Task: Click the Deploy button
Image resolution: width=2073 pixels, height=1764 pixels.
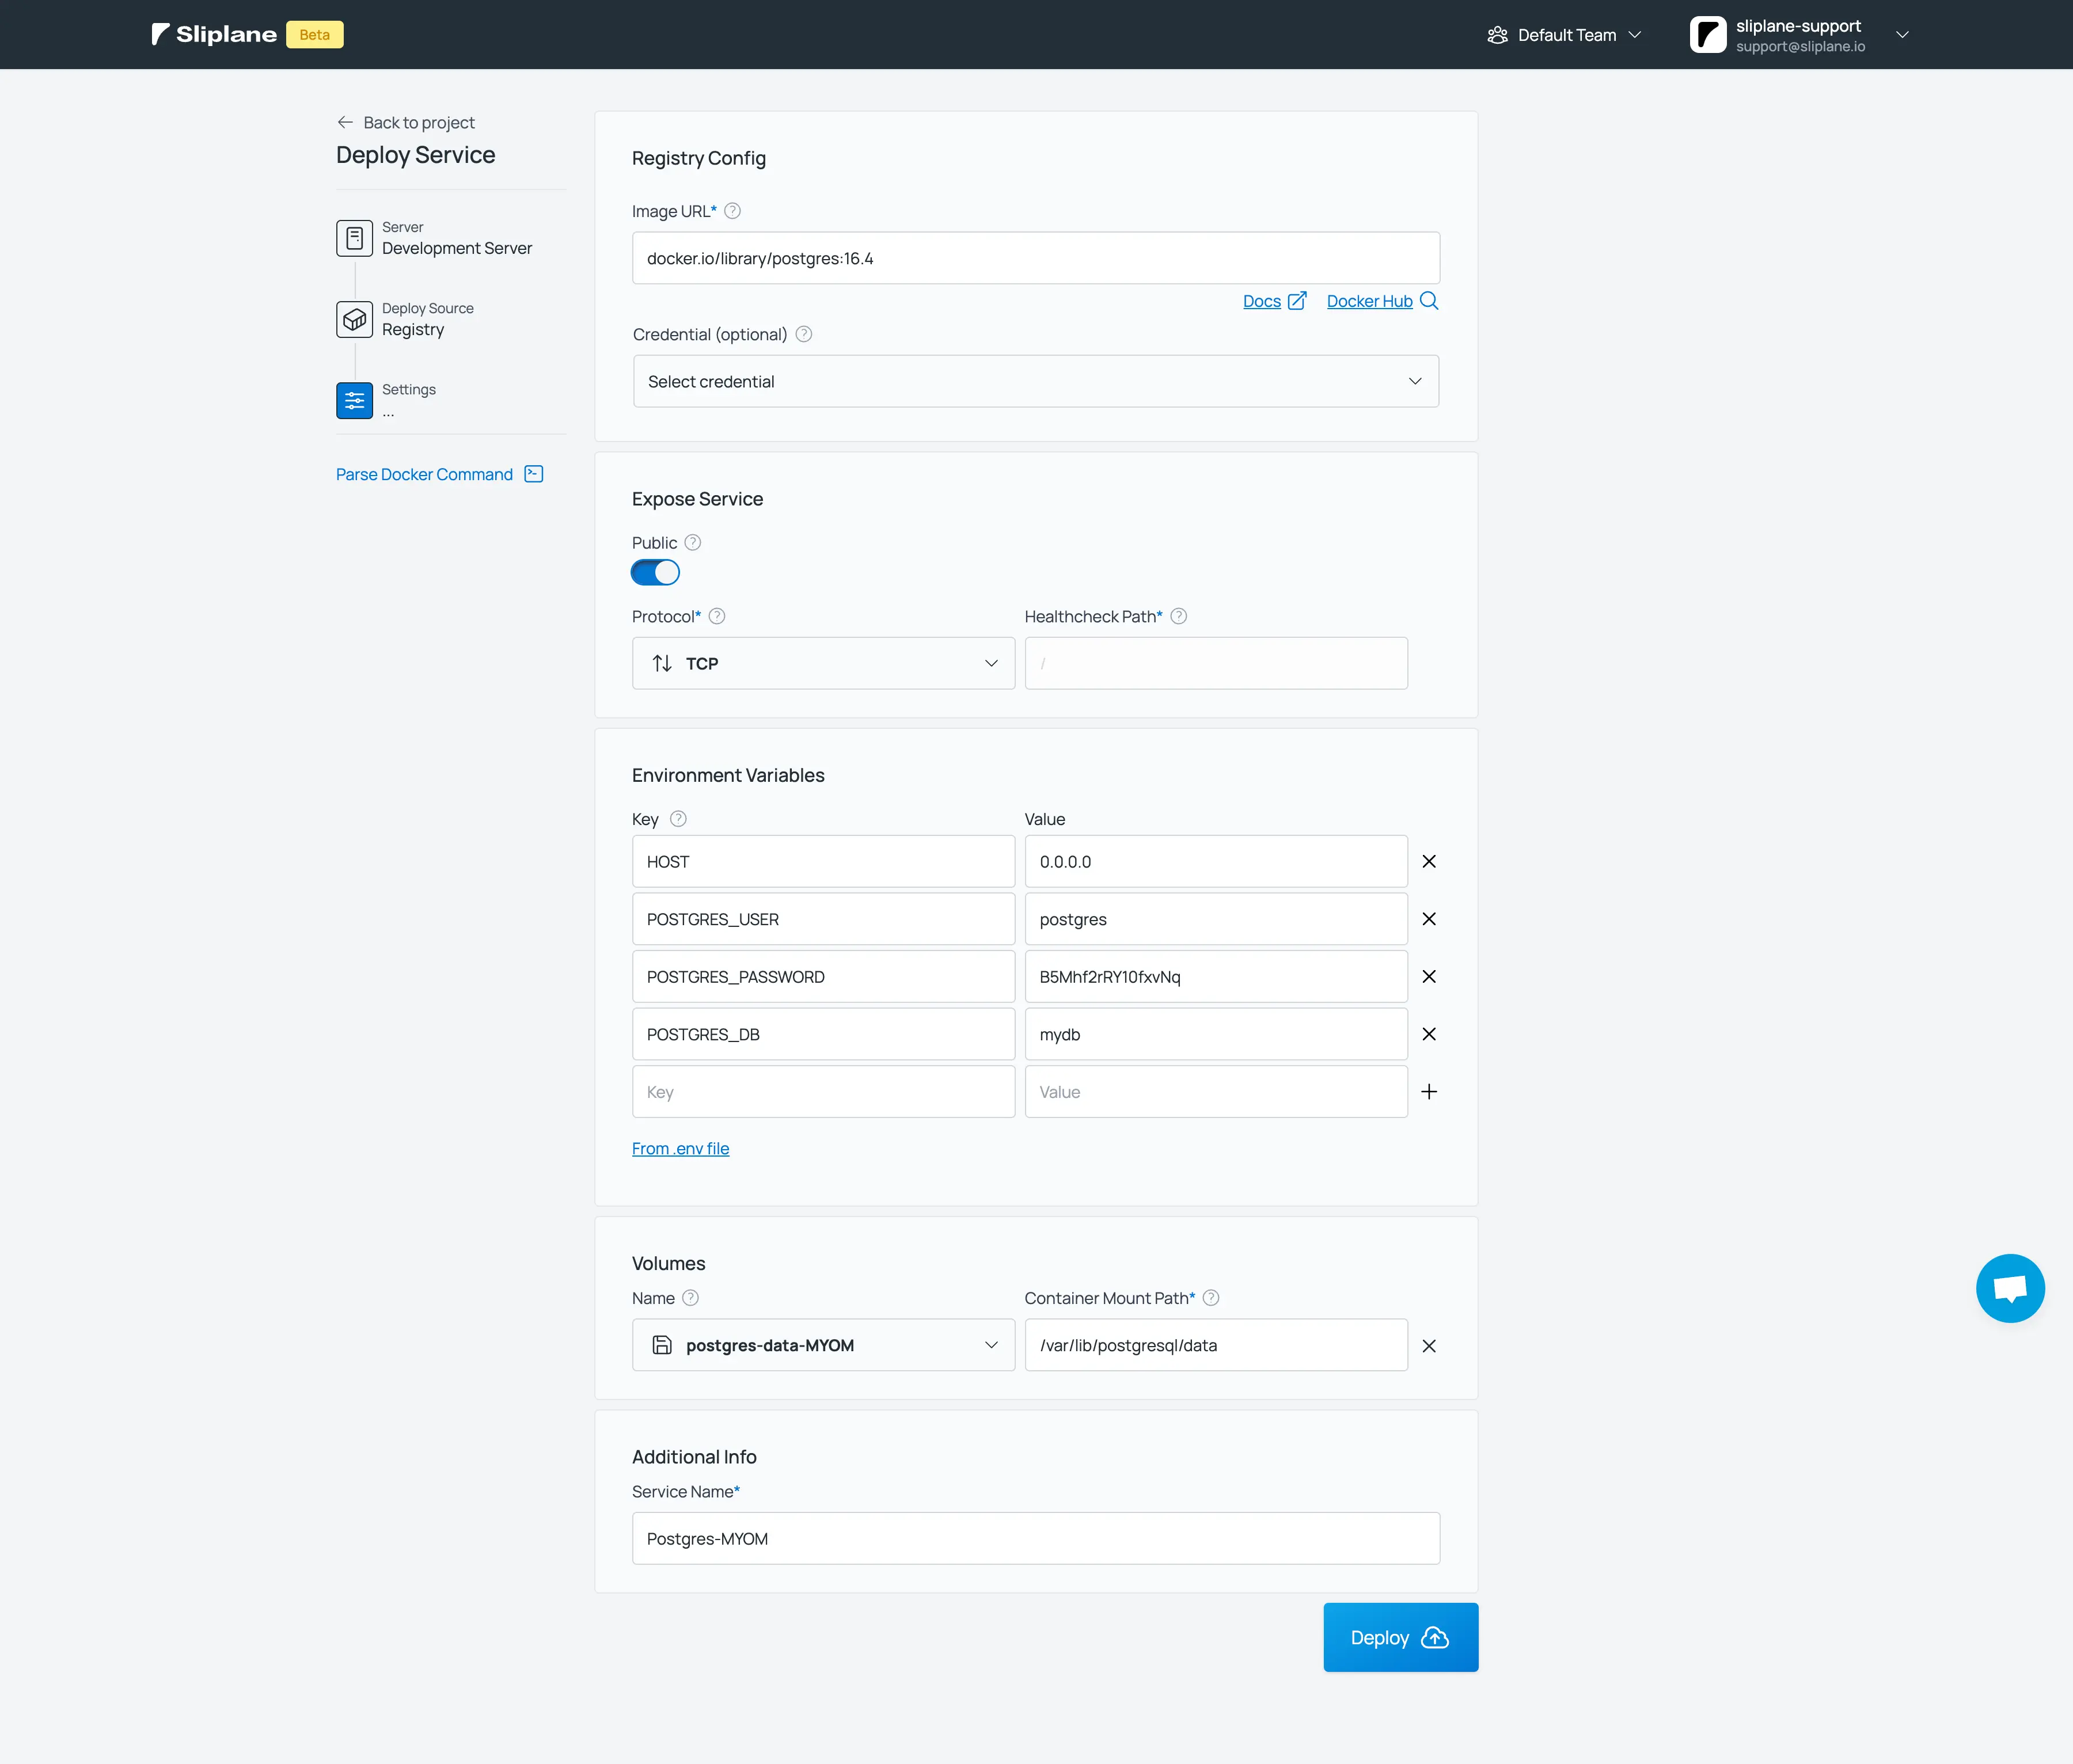Action: (1400, 1637)
